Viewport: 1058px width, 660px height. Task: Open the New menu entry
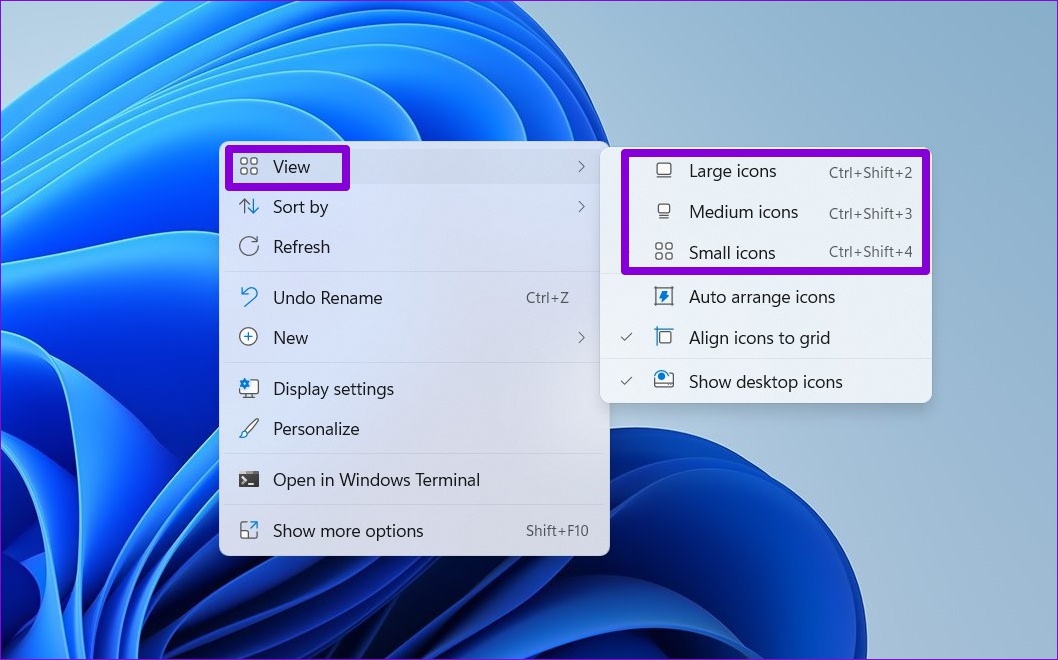point(414,337)
